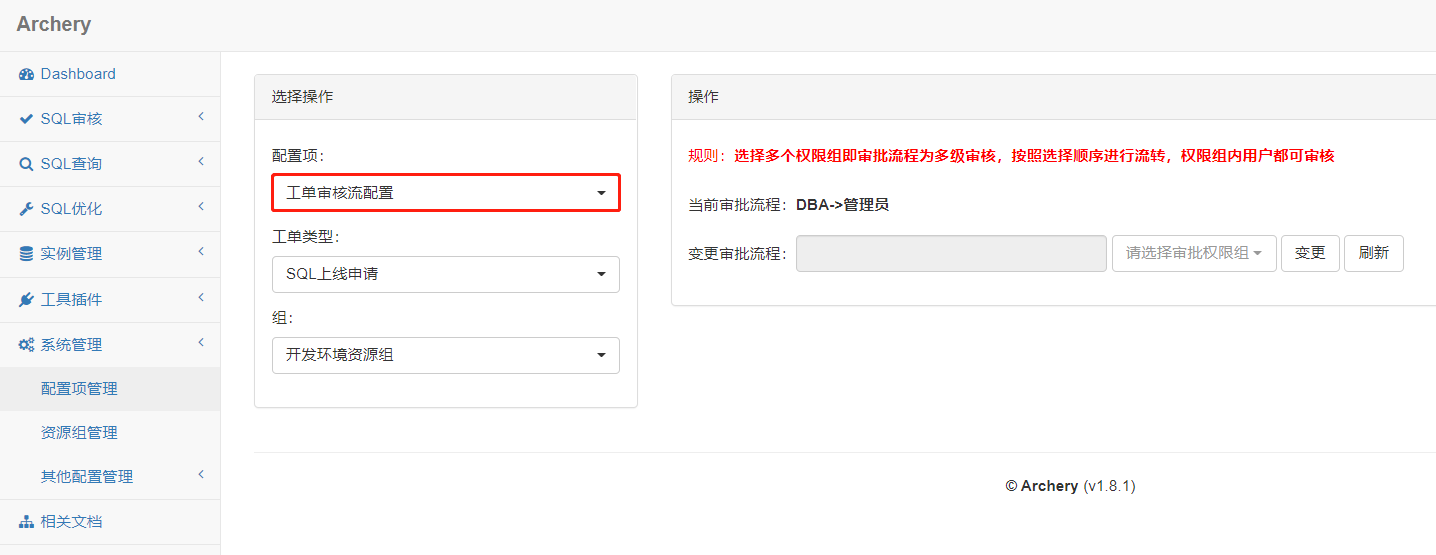Click the 变更审批流程 input field

pos(951,253)
